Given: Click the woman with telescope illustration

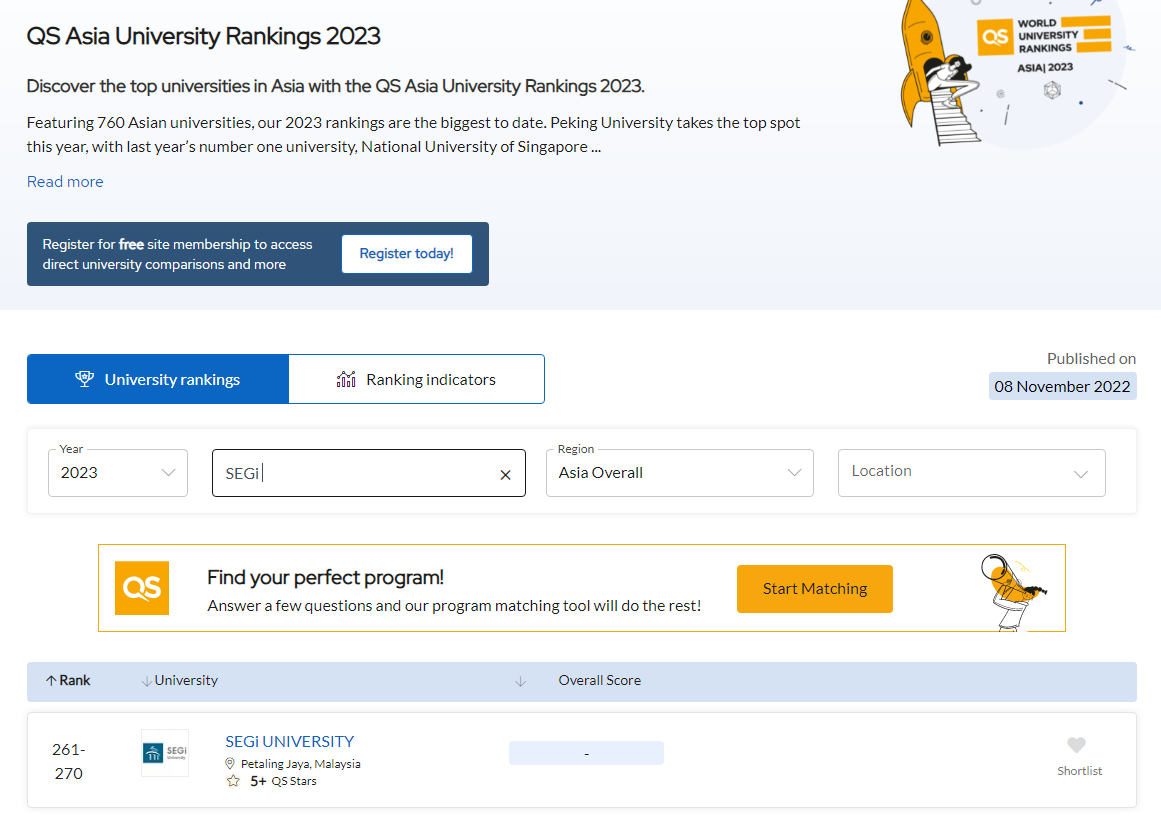Looking at the screenshot, I should coord(1013,592).
